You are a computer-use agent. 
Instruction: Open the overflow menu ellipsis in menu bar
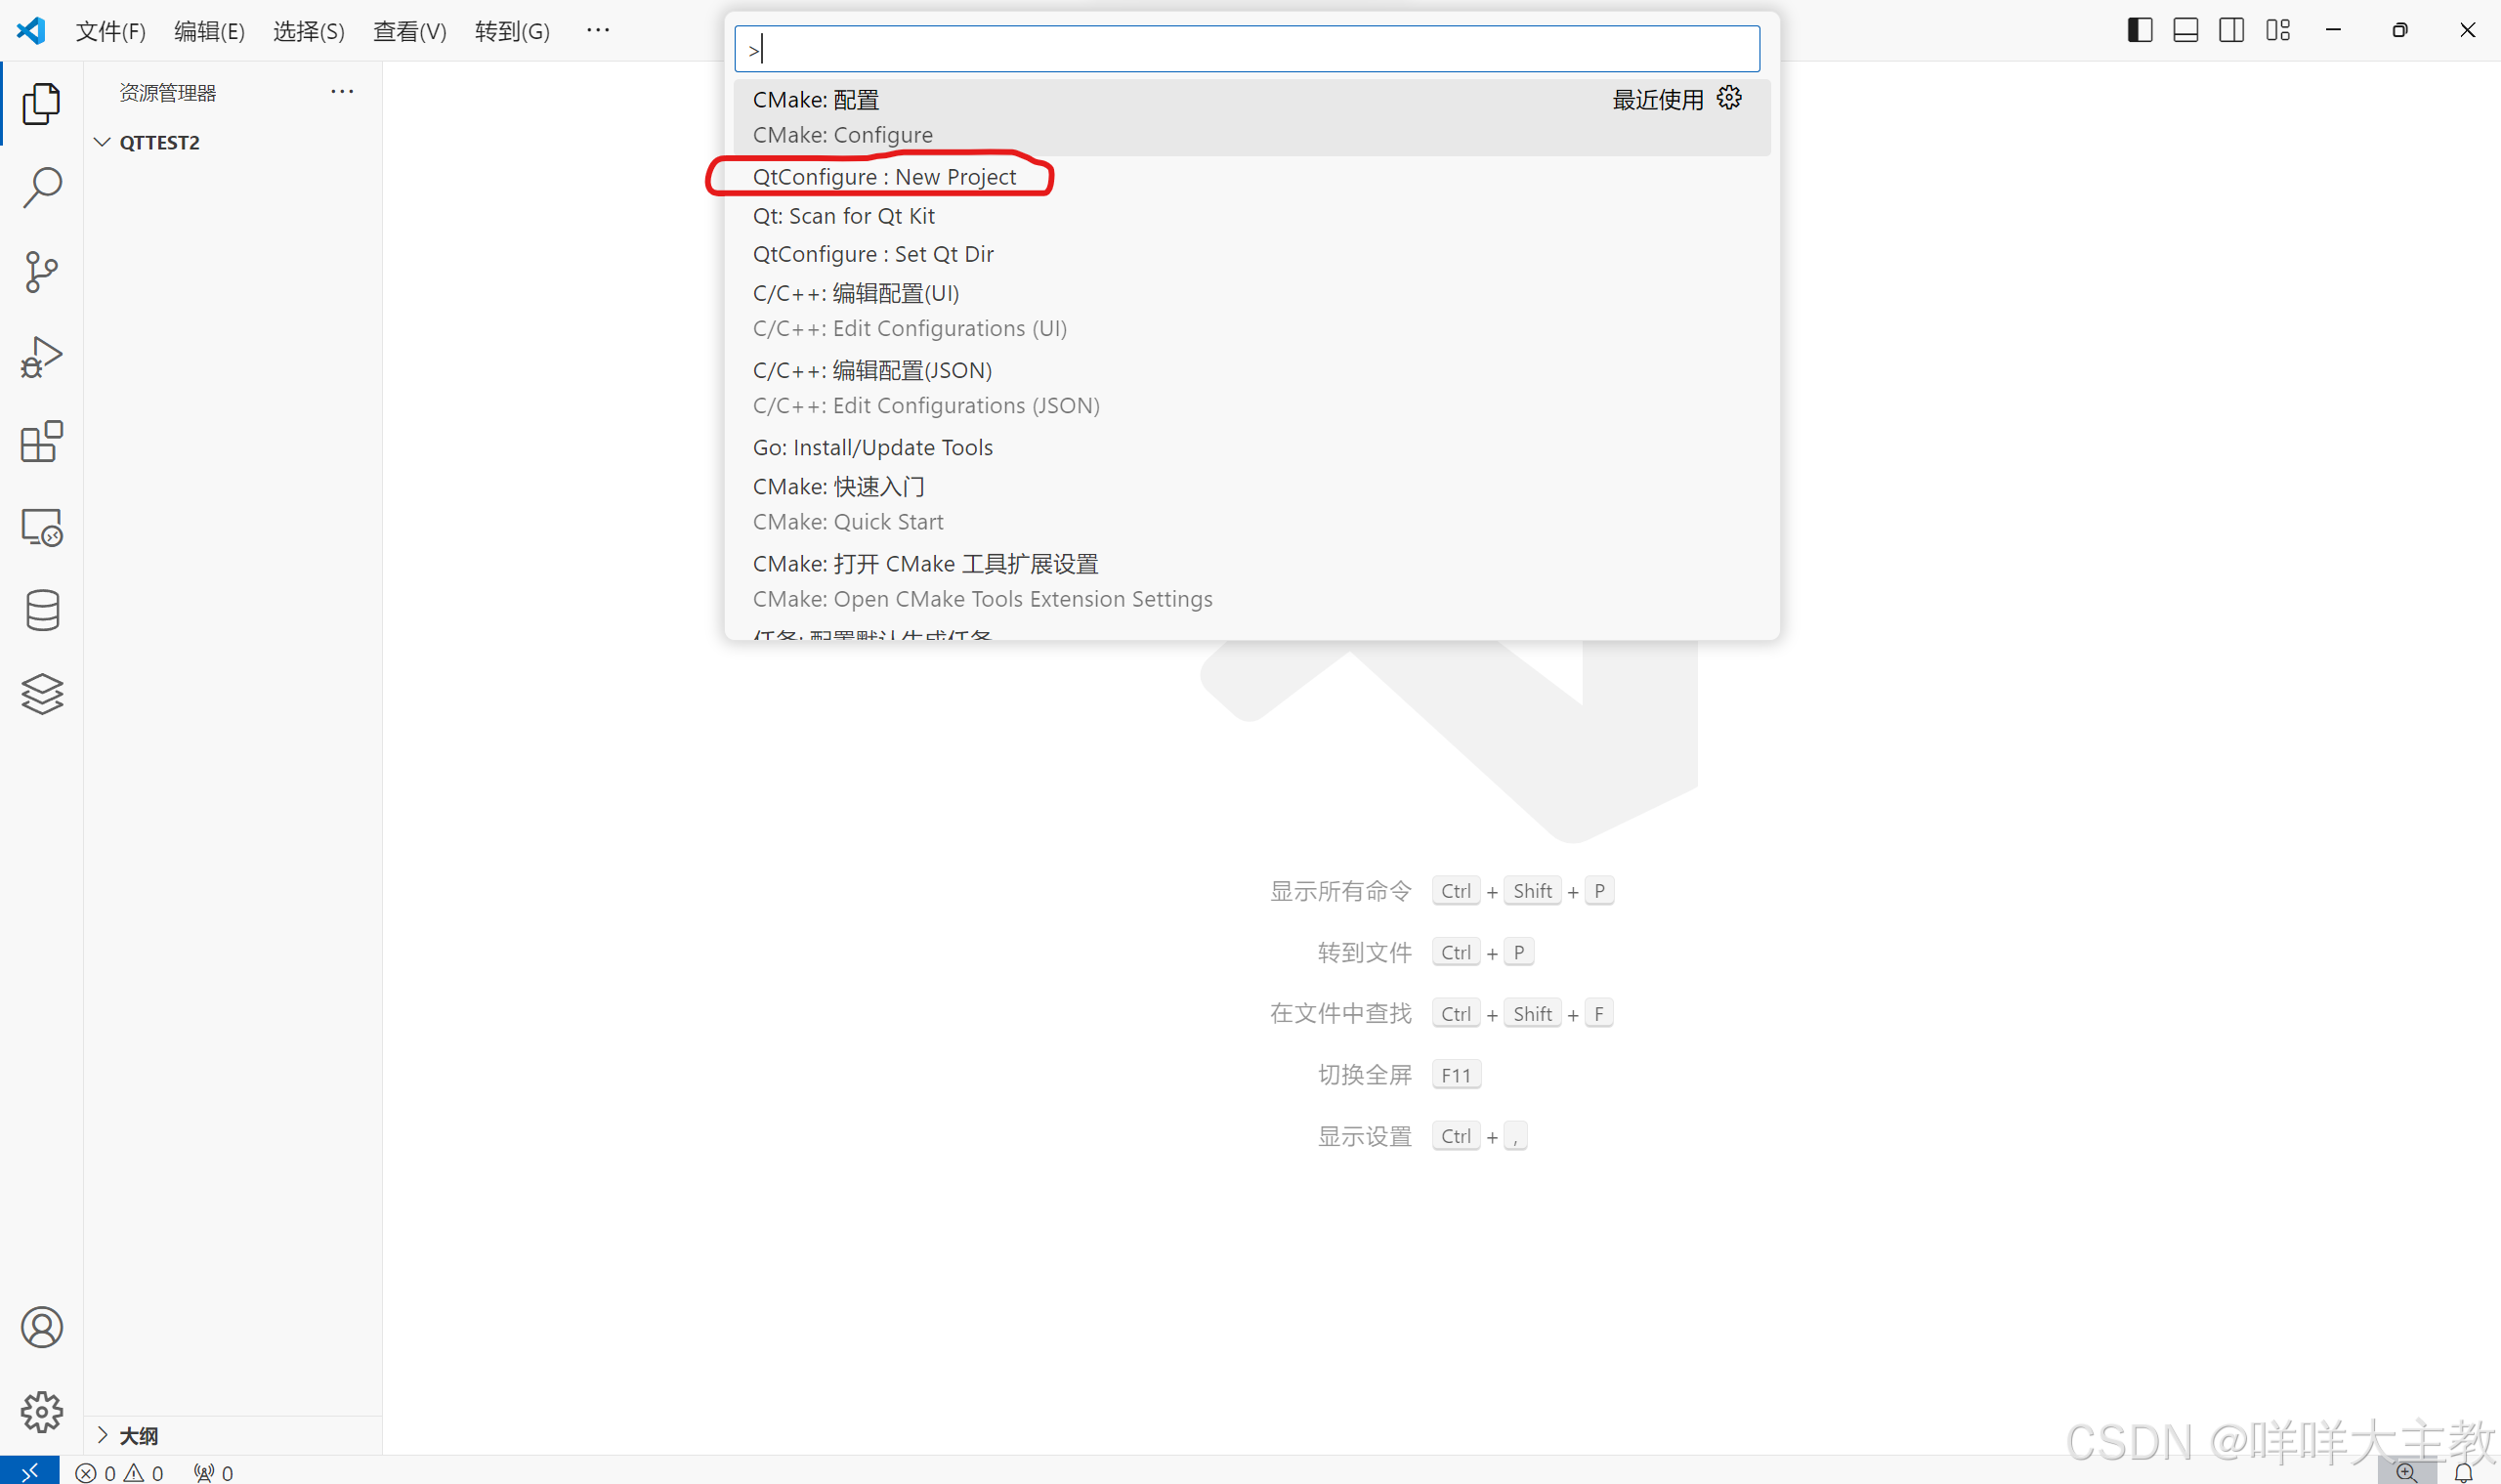coord(598,30)
